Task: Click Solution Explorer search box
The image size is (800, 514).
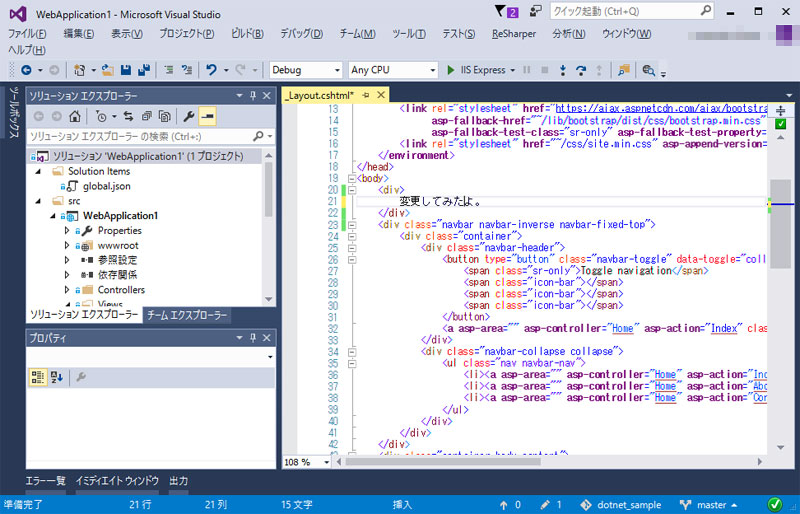Action: coord(151,136)
